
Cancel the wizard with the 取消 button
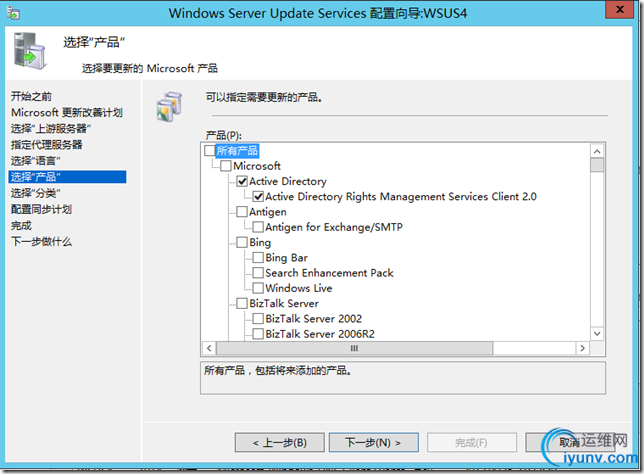coord(570,442)
